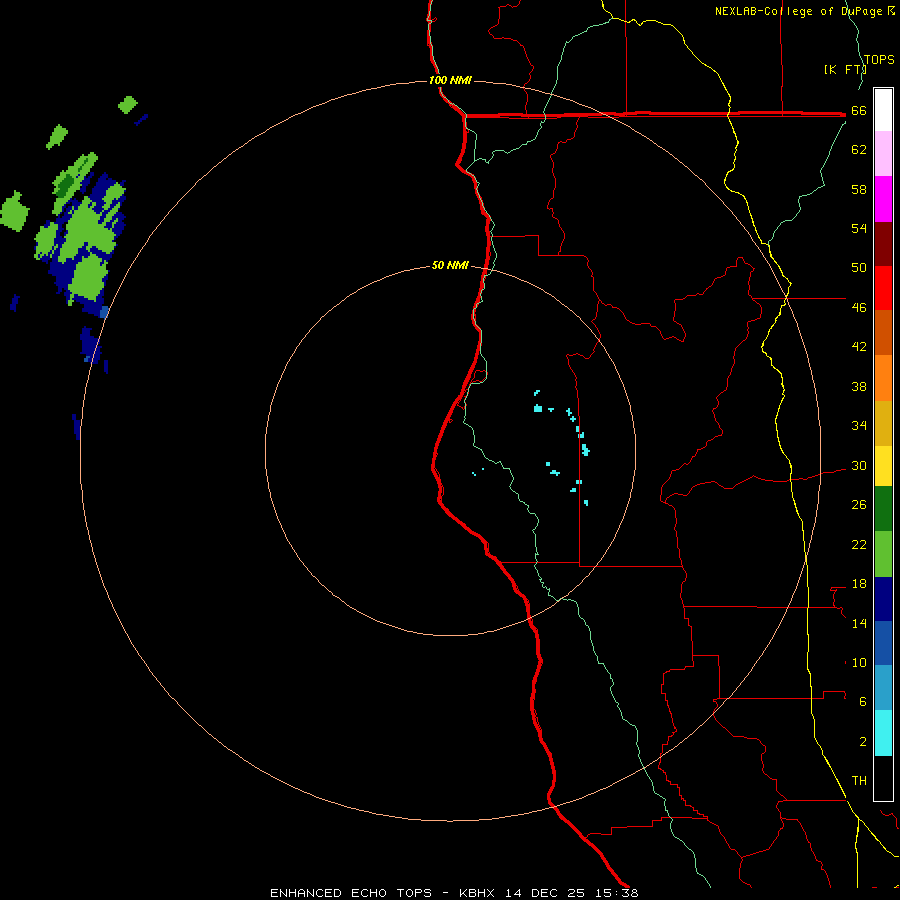This screenshot has height=900, width=900.
Task: Click the legend value 26
Action: [859, 505]
